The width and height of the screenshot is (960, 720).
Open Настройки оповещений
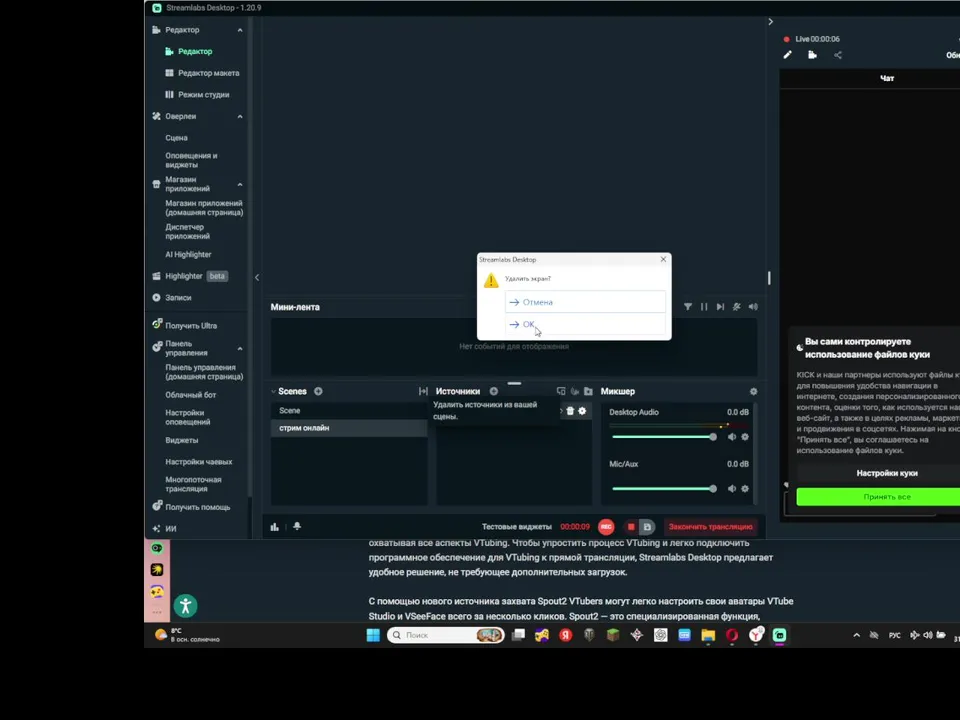187,417
